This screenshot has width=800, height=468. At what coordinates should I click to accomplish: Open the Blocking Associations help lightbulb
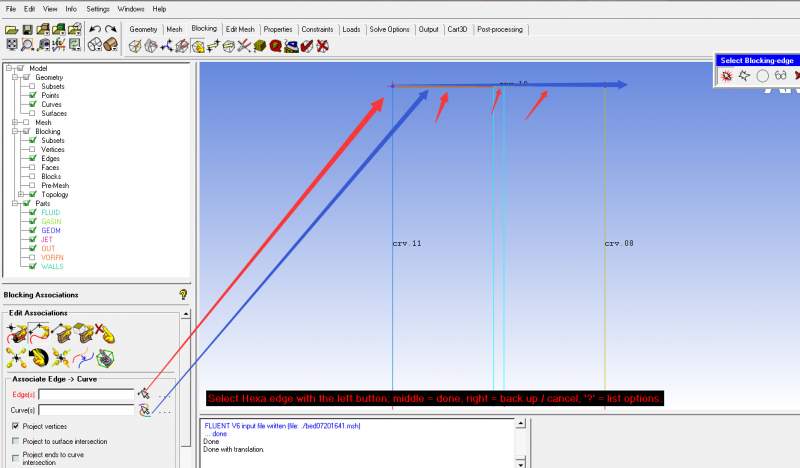[x=183, y=294]
